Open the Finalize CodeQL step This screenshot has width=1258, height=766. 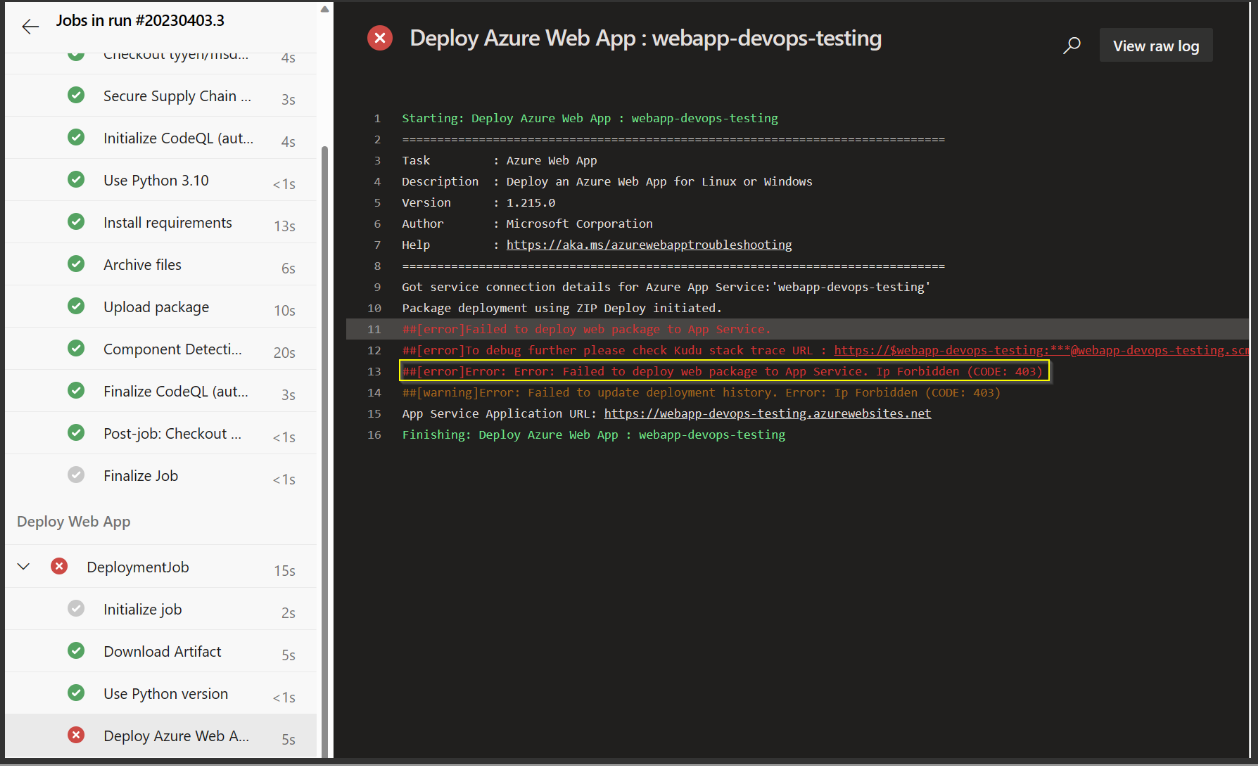point(161,390)
